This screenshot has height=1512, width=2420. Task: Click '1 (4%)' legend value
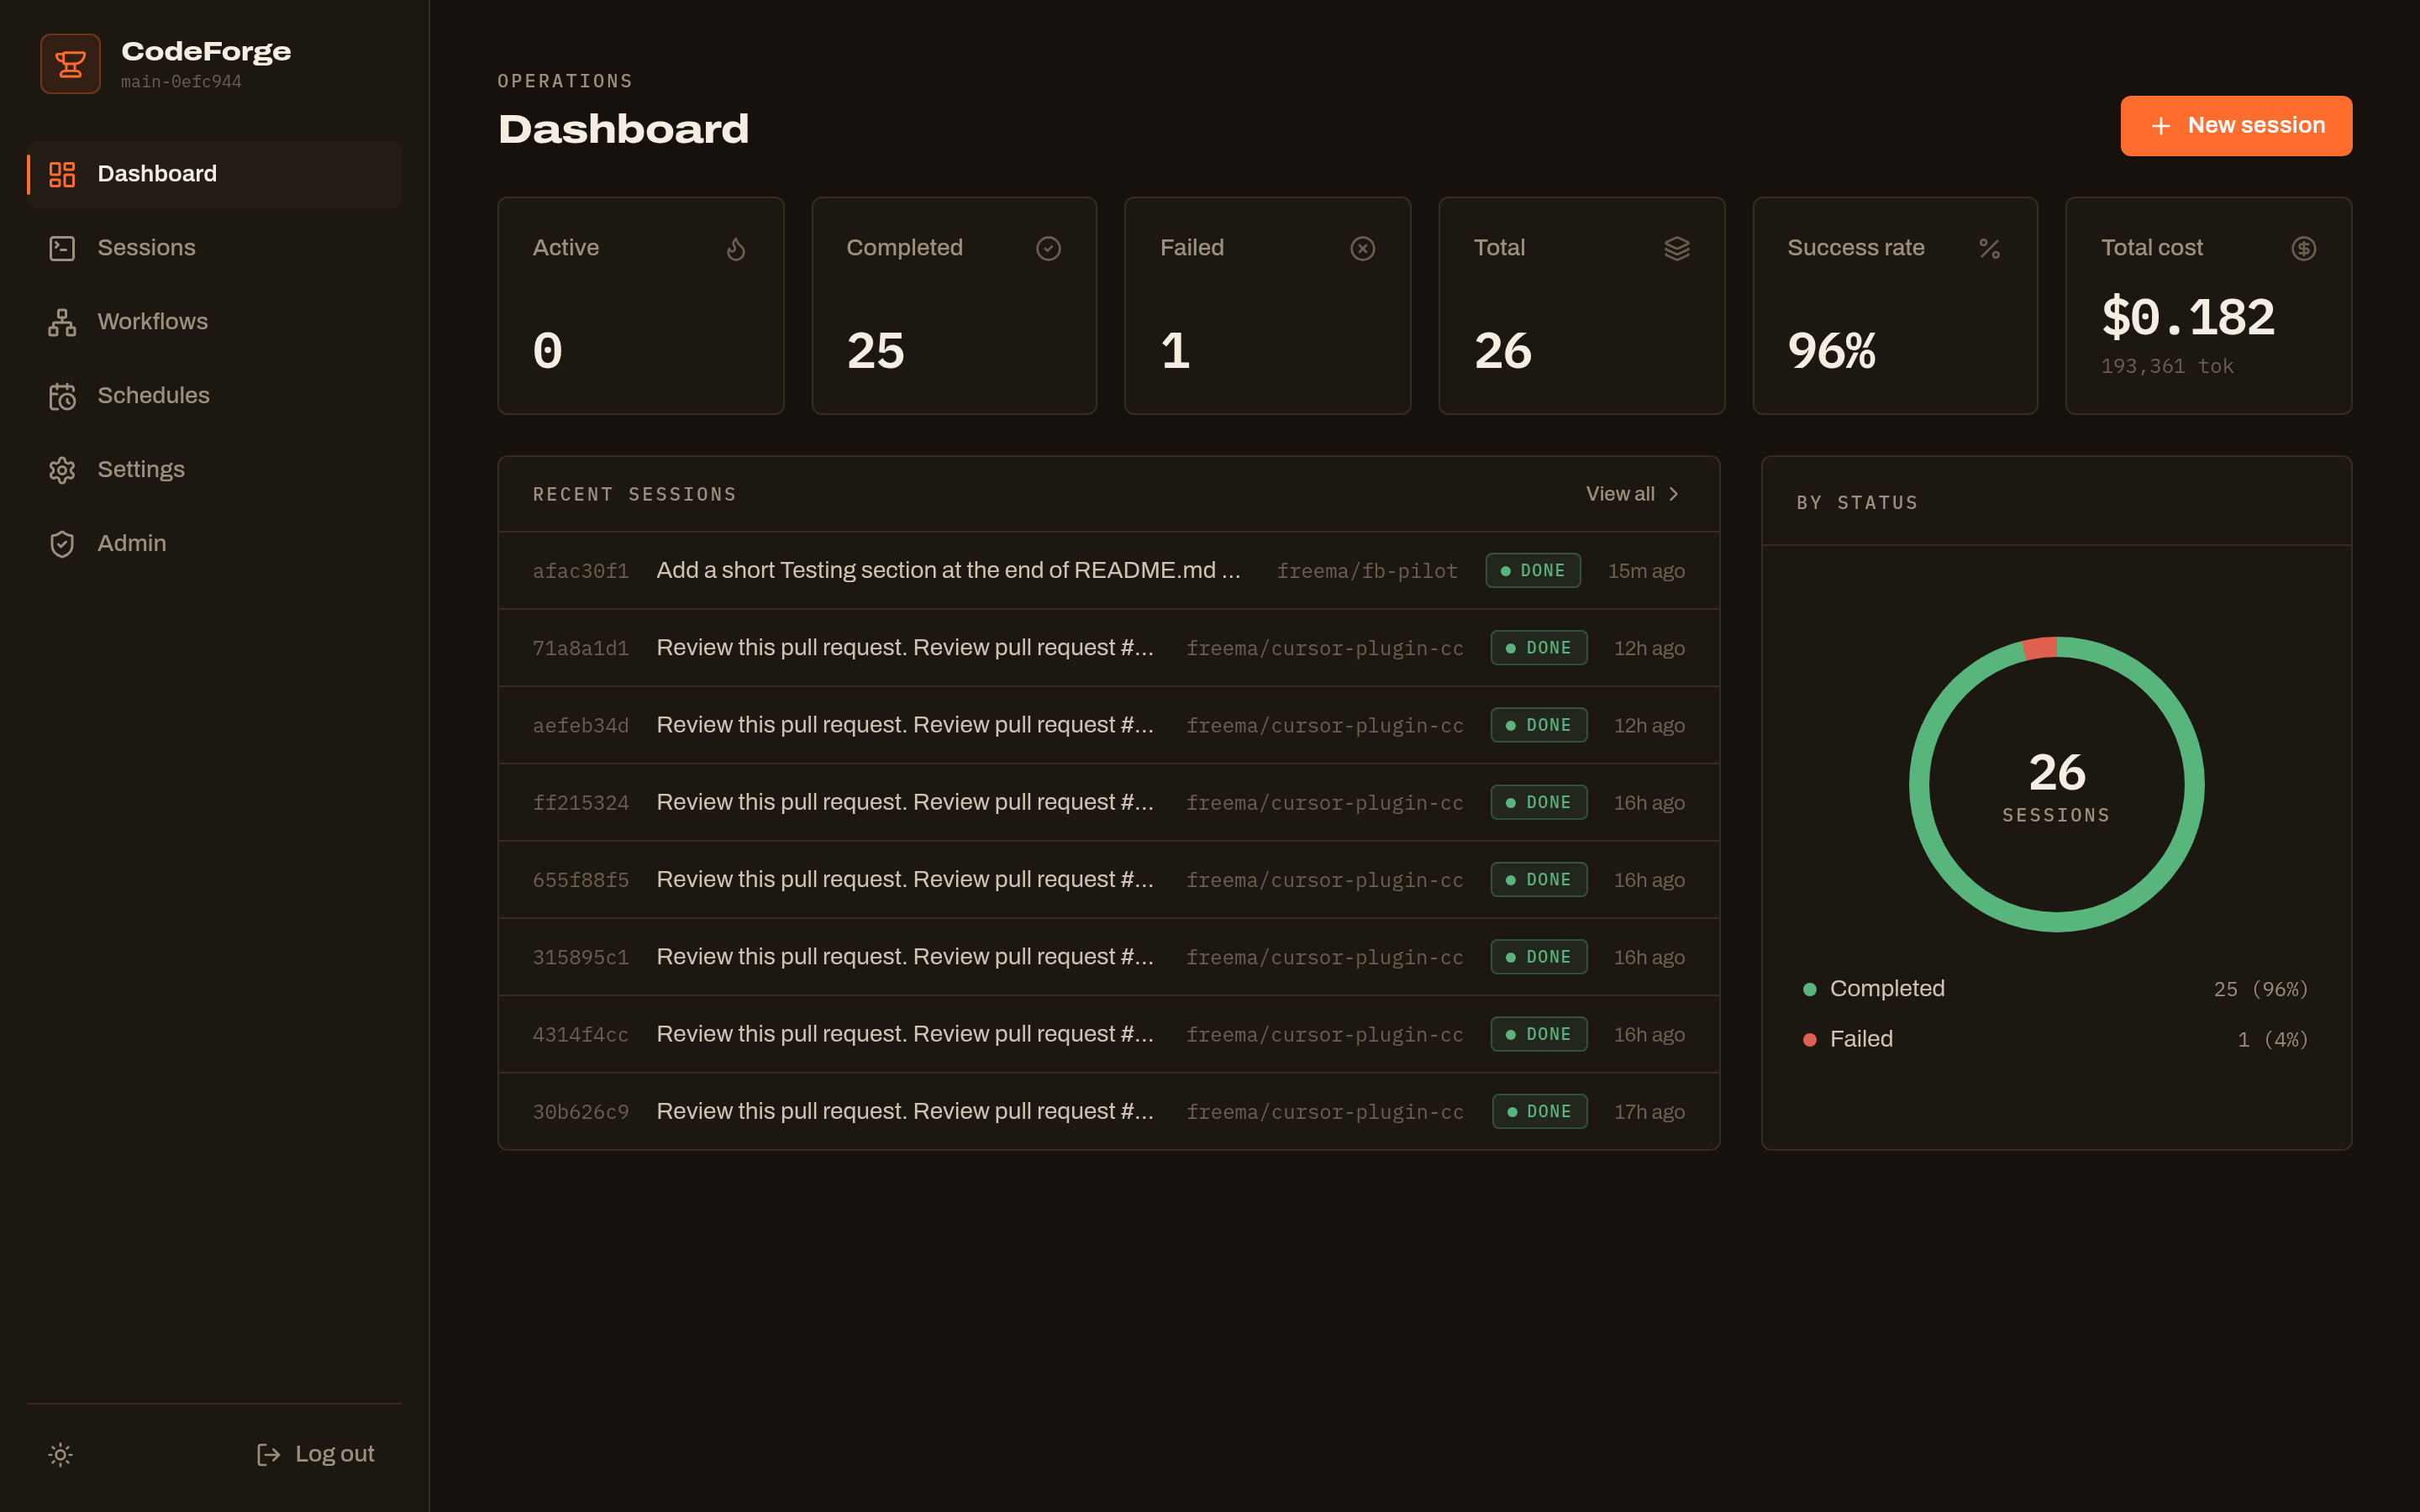[x=2273, y=1040]
